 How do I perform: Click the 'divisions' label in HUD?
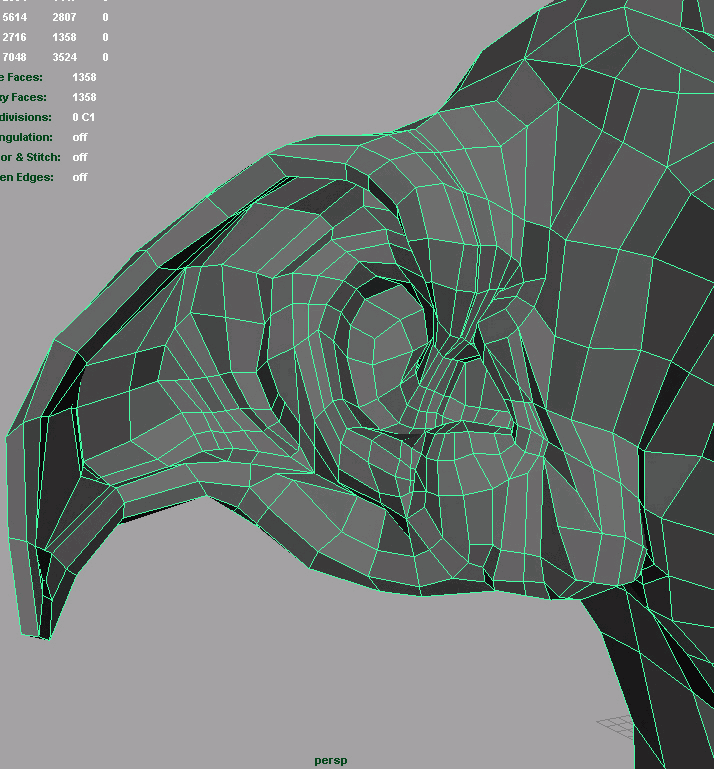click(x=25, y=117)
